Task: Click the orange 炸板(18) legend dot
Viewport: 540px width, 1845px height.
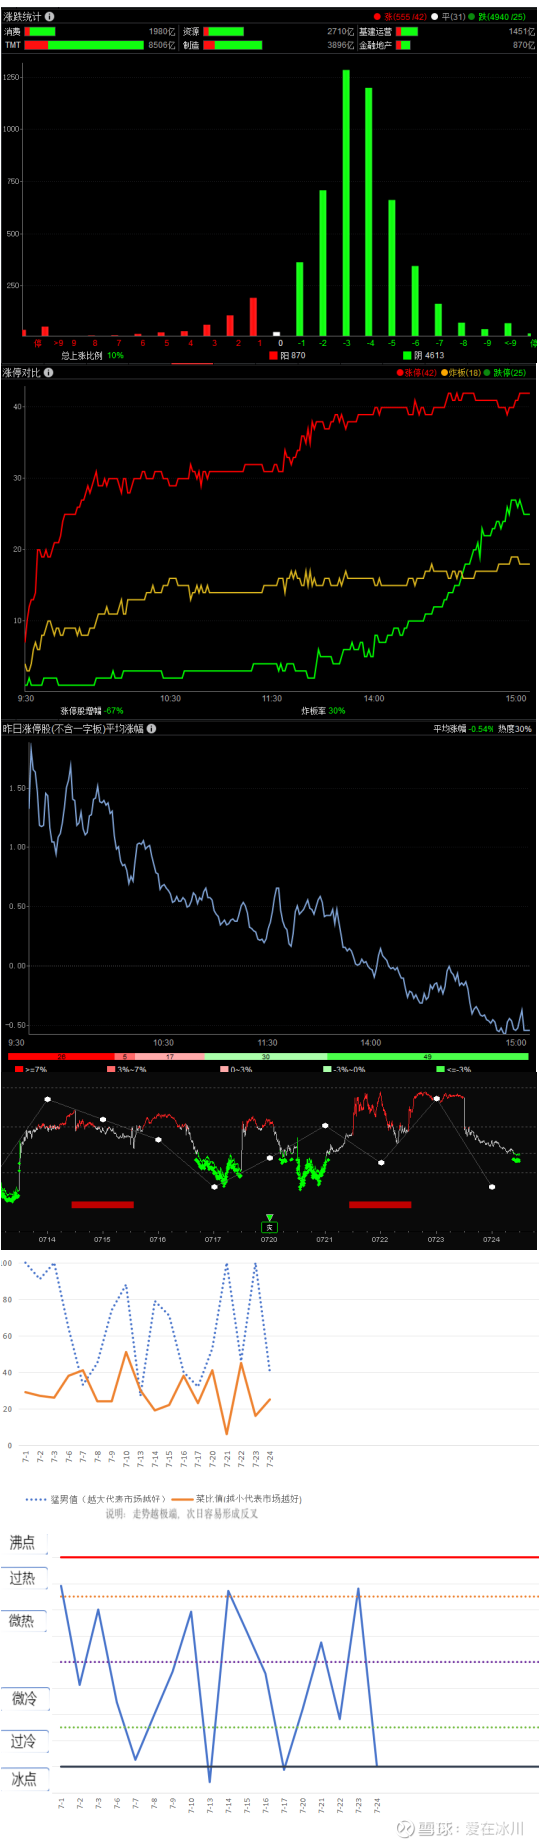Action: [444, 373]
